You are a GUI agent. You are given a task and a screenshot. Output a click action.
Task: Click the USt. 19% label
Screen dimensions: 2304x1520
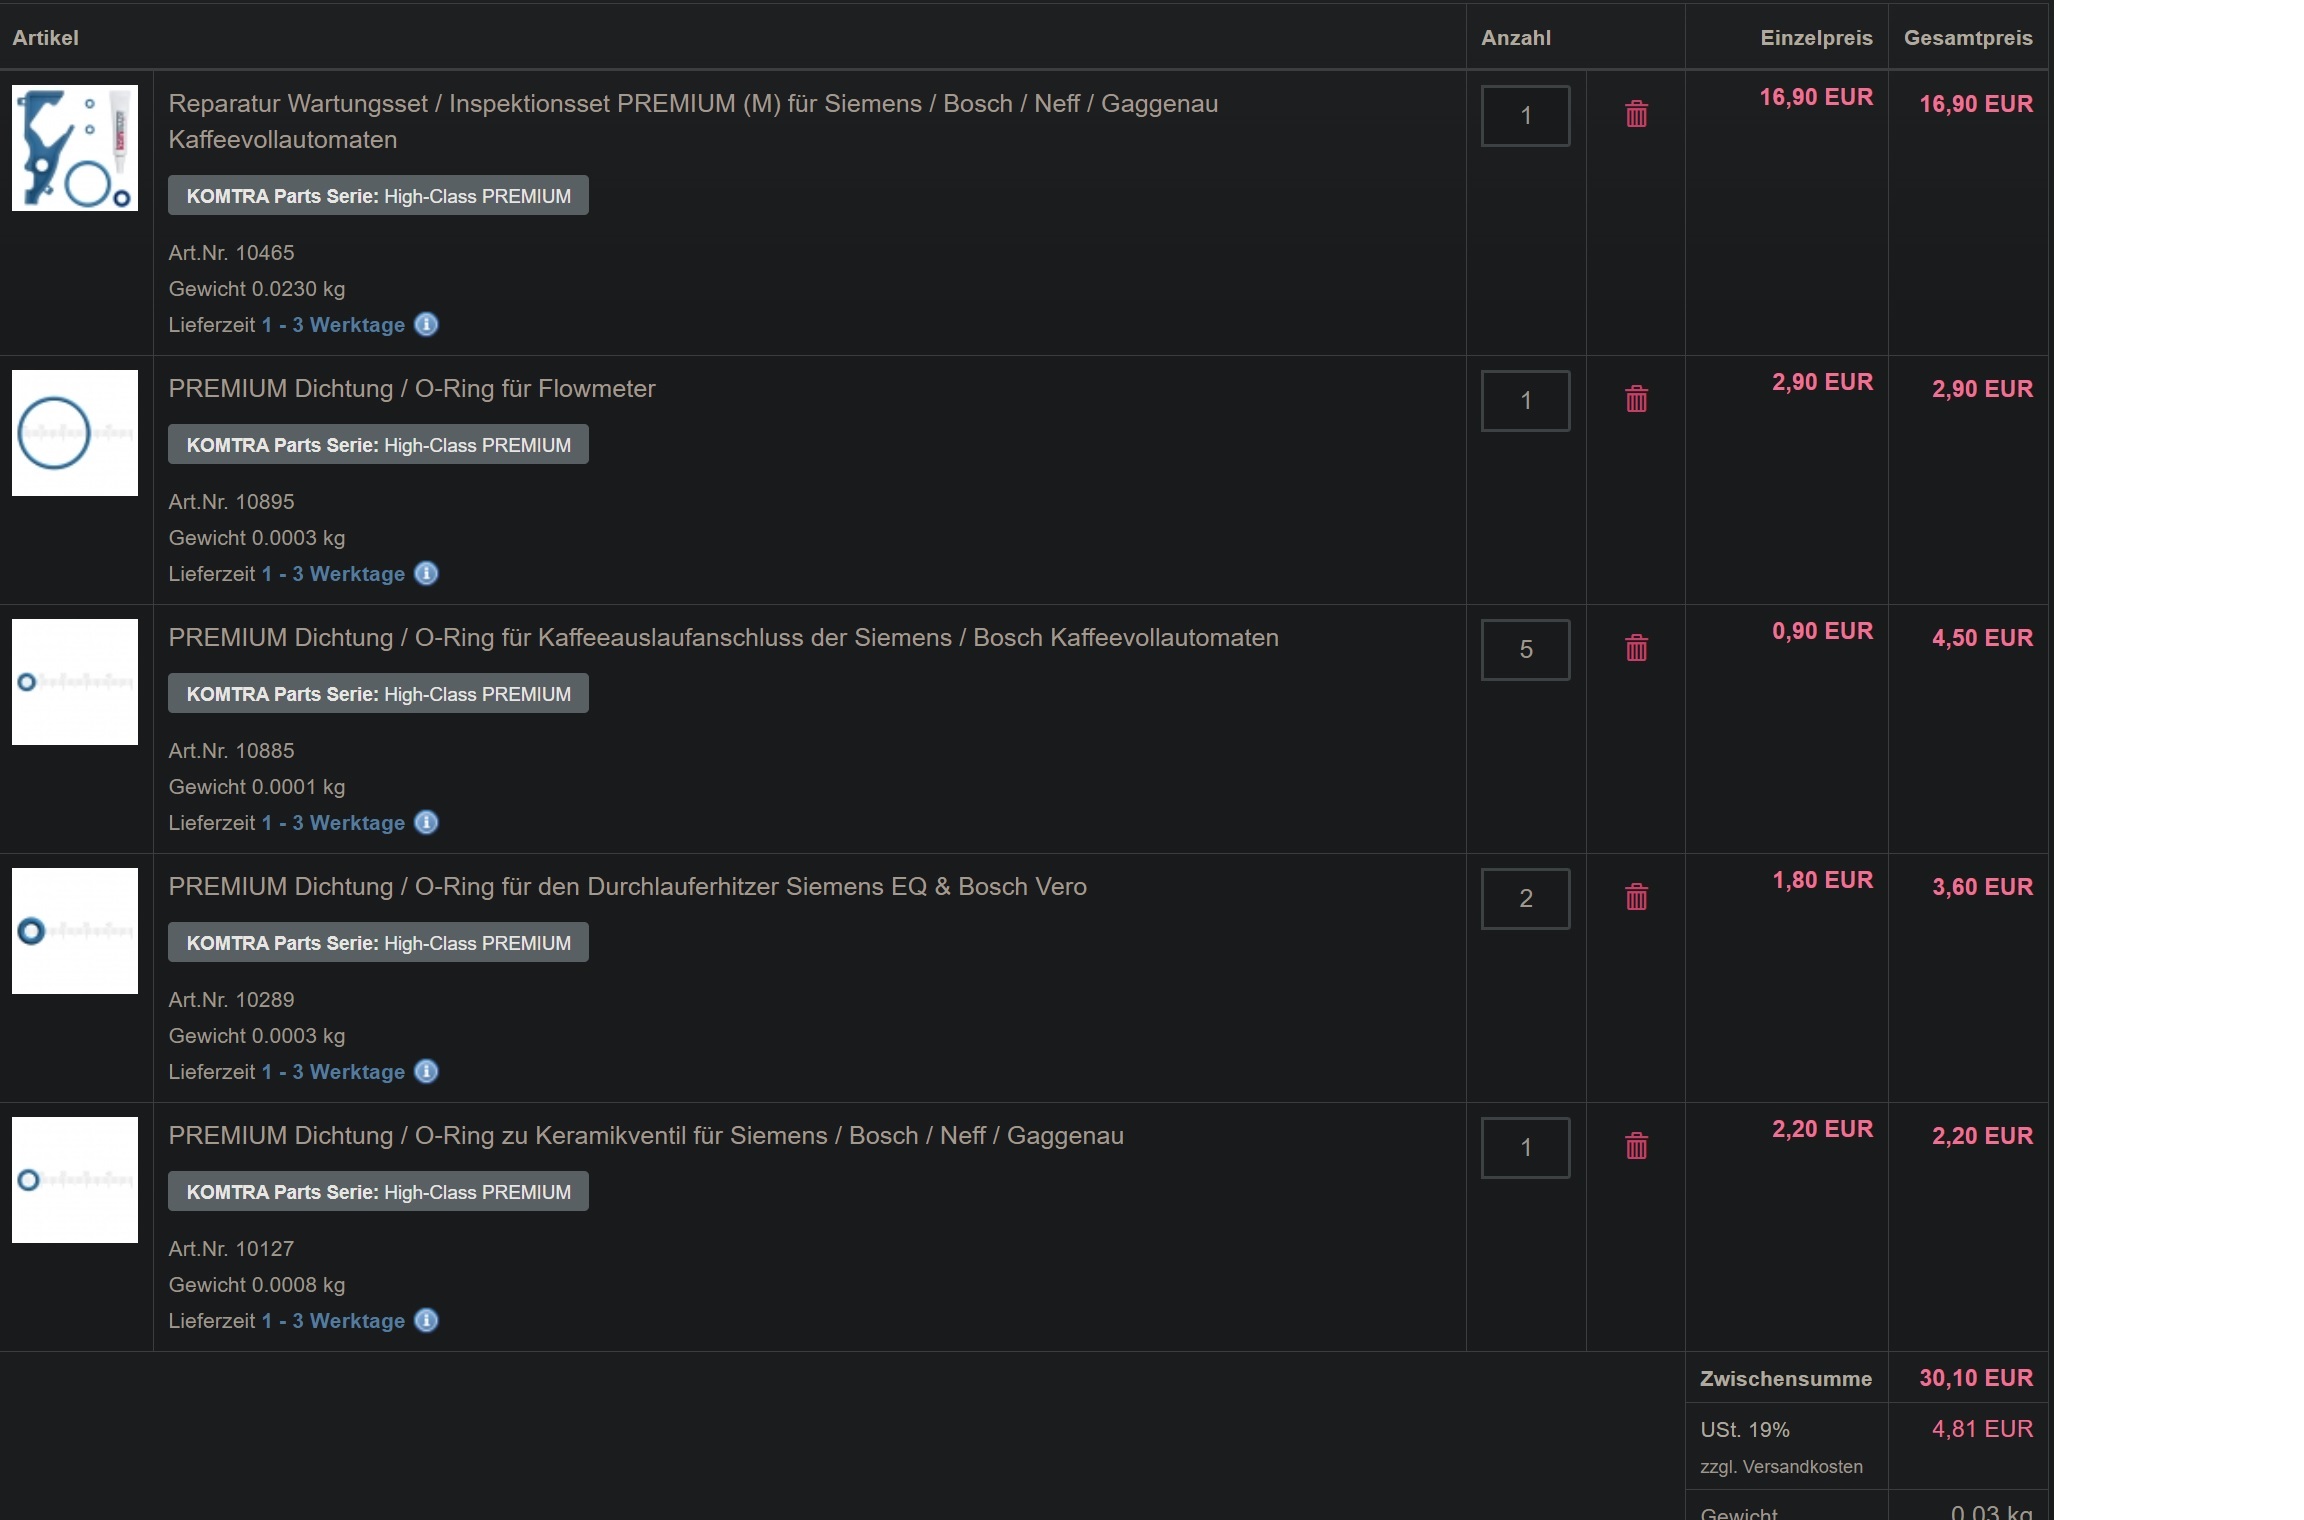(1745, 1430)
